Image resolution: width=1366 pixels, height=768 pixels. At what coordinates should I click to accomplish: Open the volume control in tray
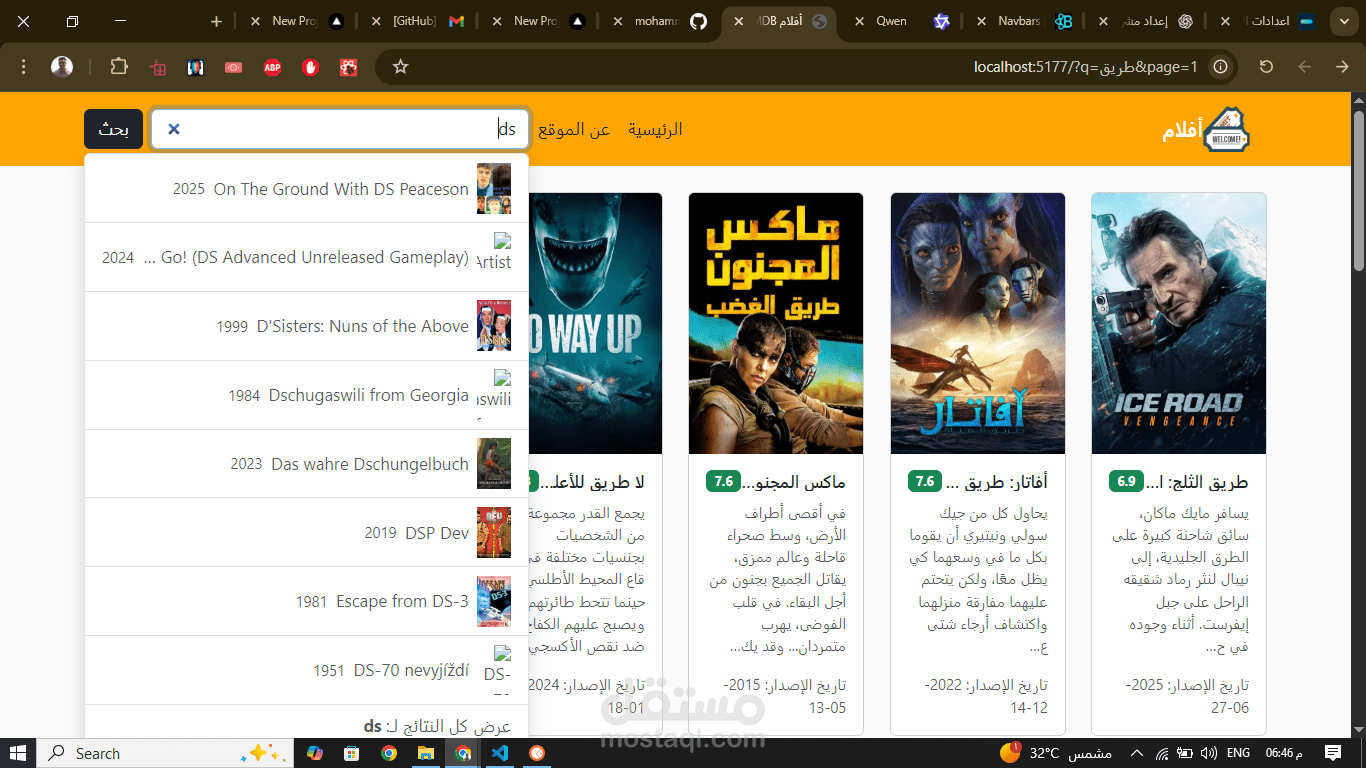click(x=1208, y=753)
